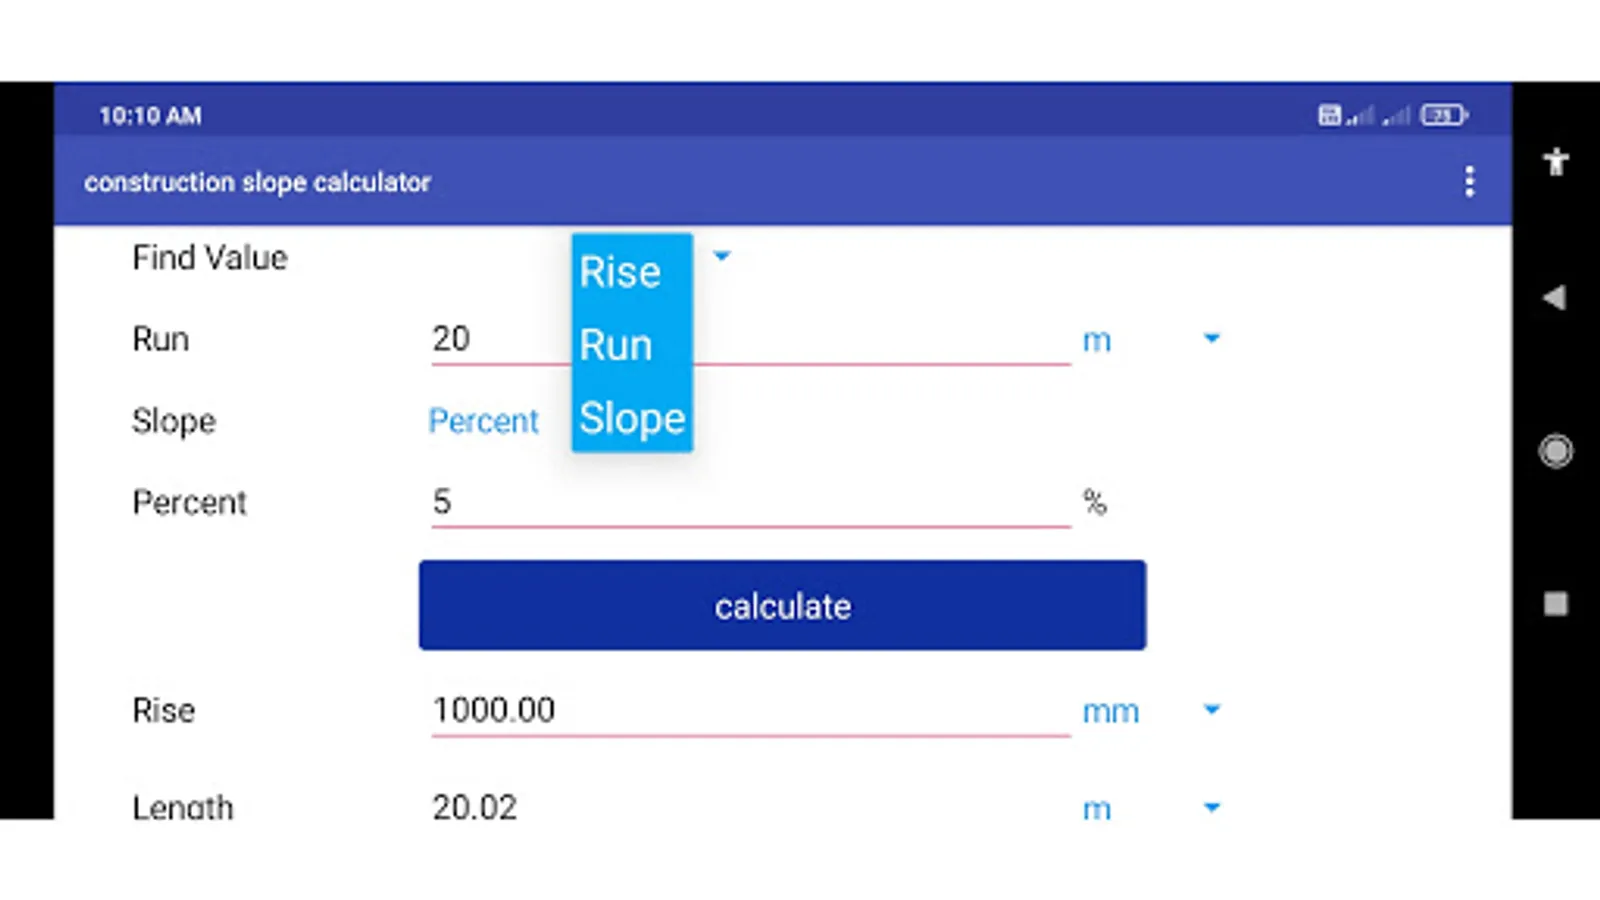Click the Rise result field showing 1000.00

click(750, 710)
